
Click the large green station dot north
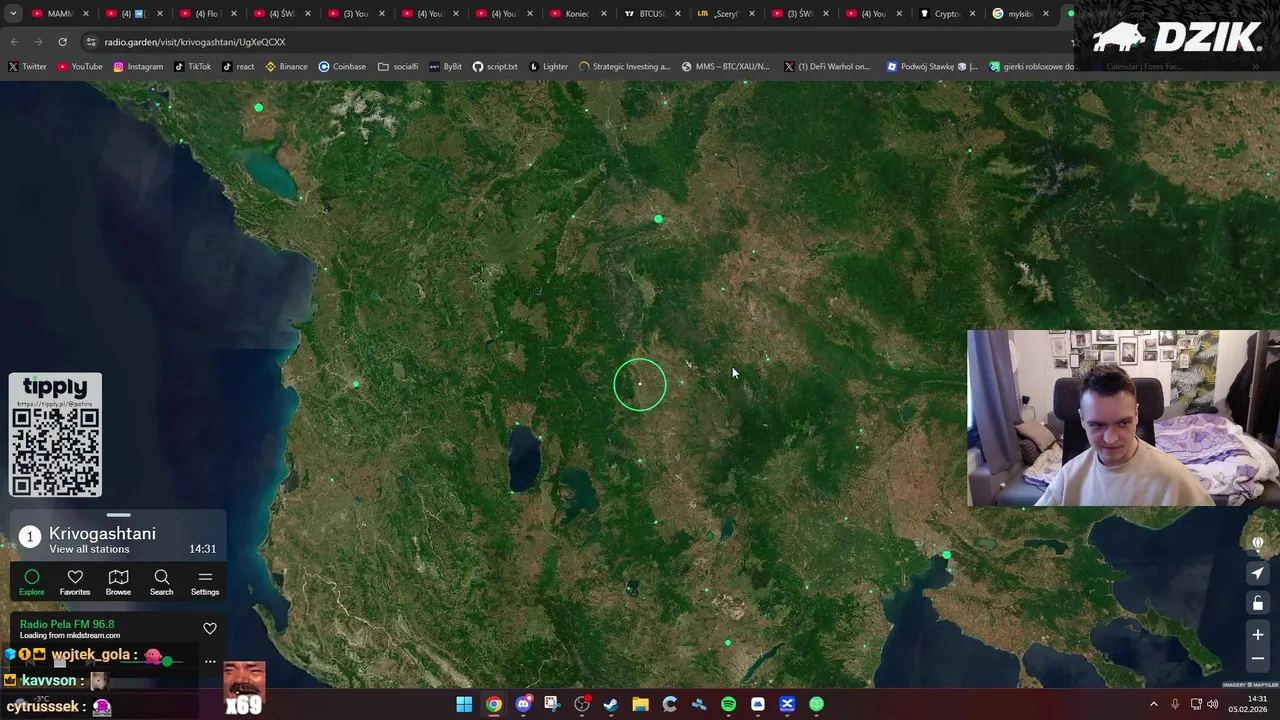coord(658,219)
